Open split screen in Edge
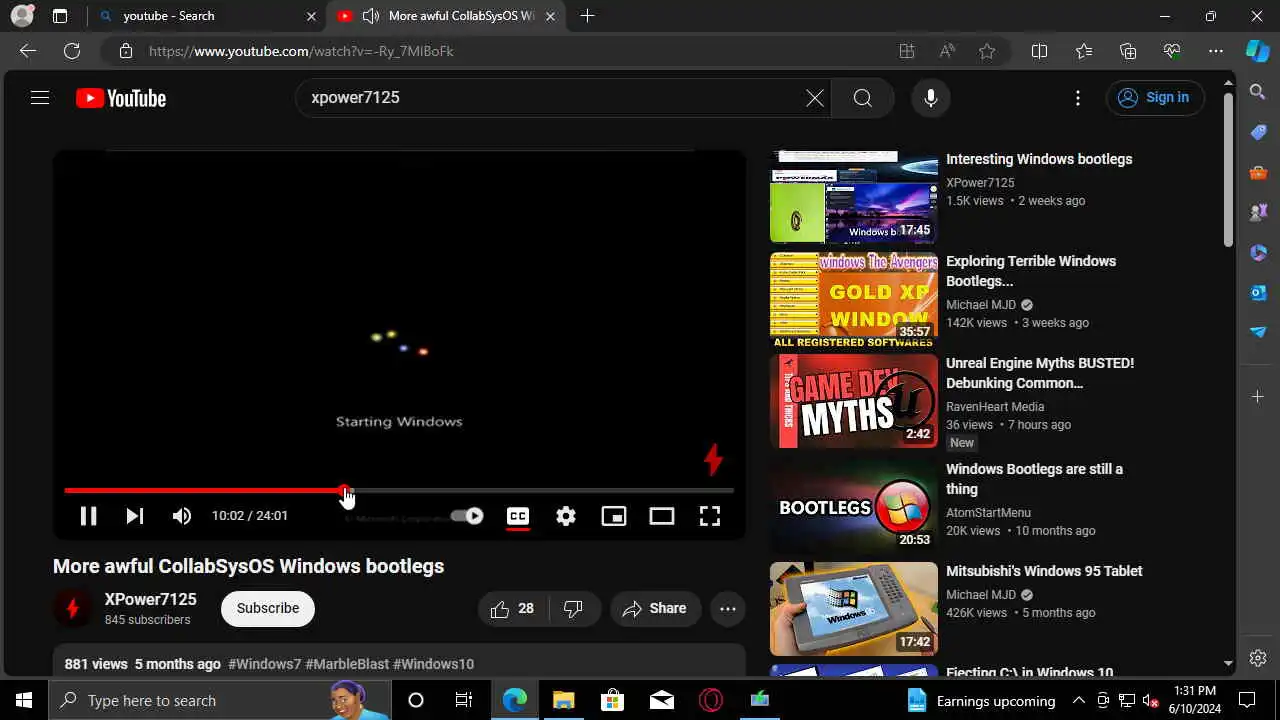 pos(1039,51)
